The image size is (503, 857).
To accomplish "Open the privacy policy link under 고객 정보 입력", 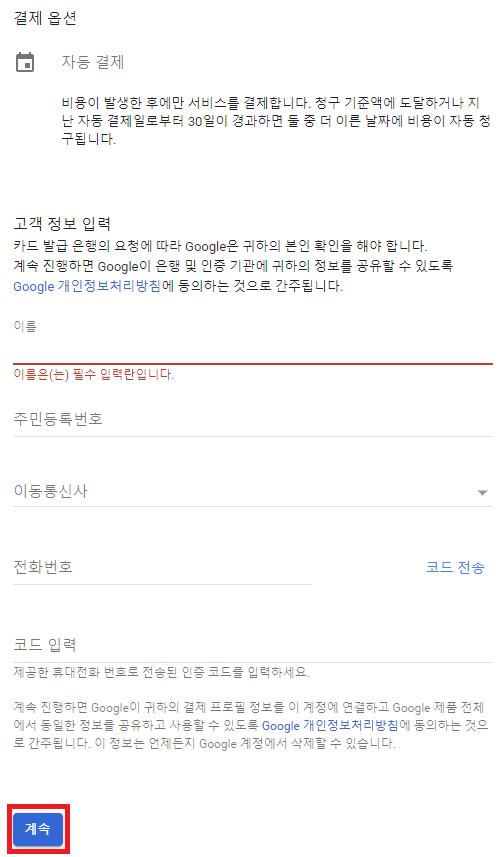I will point(87,286).
